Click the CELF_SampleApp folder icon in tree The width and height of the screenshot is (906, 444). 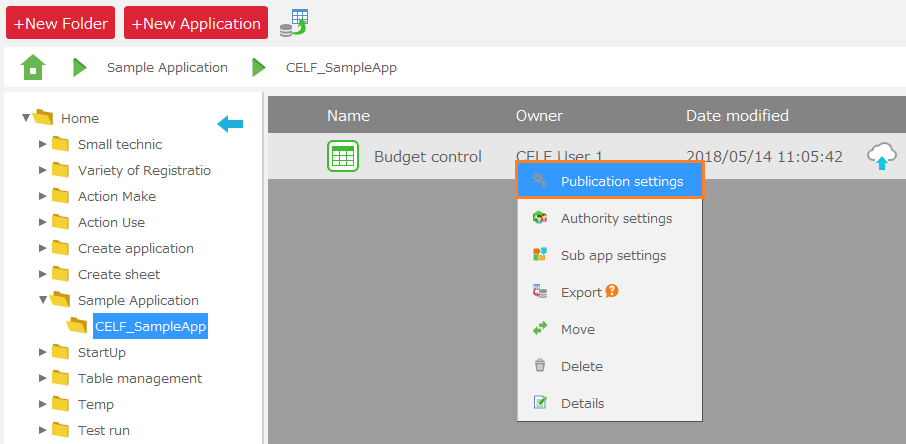pos(77,326)
